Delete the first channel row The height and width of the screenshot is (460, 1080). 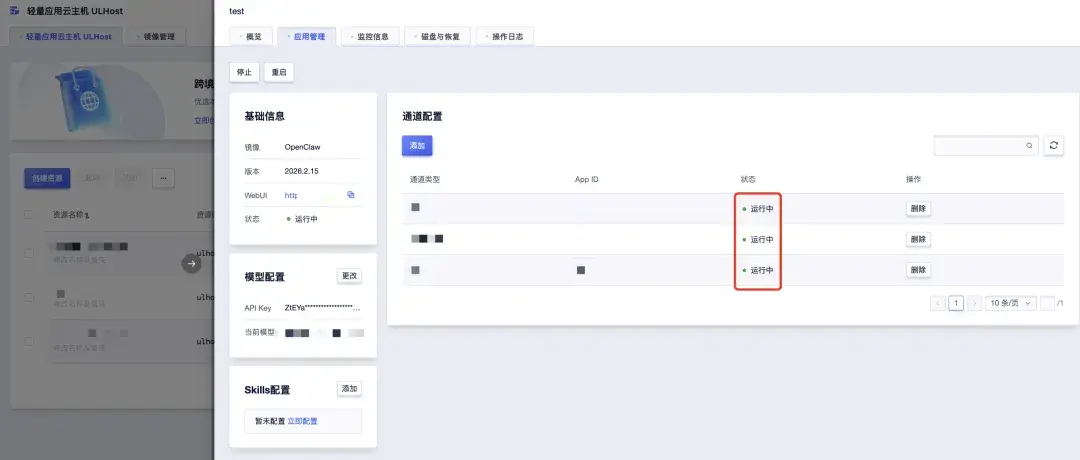coord(918,208)
